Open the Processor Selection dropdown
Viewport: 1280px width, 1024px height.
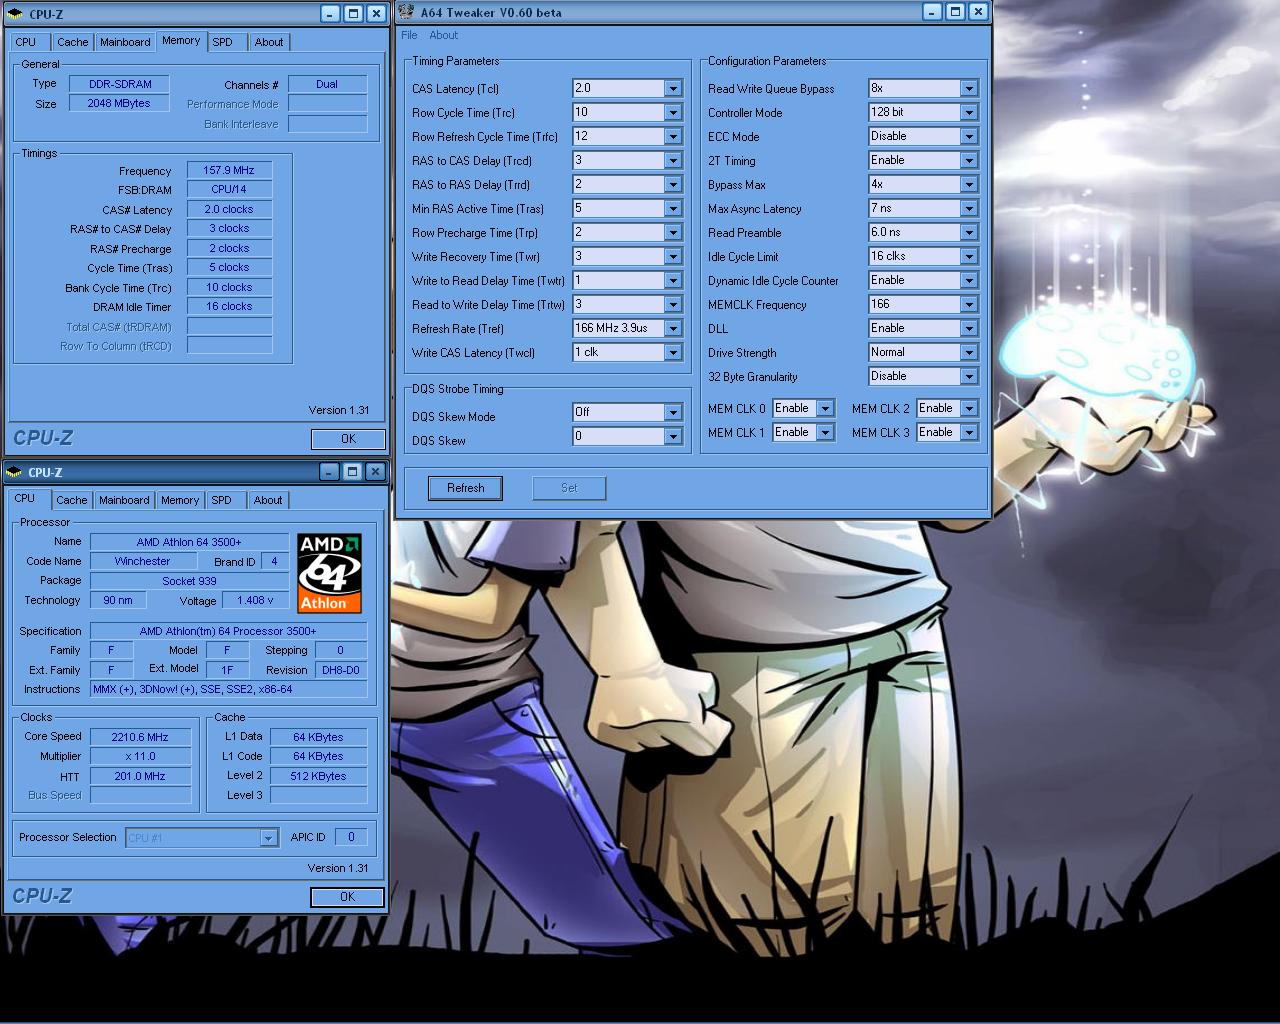pyautogui.click(x=268, y=838)
